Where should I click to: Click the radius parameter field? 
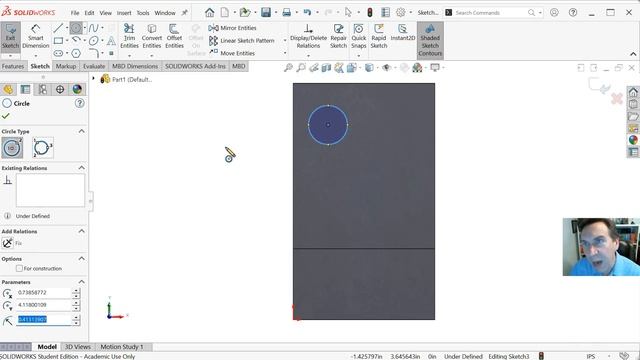44,319
